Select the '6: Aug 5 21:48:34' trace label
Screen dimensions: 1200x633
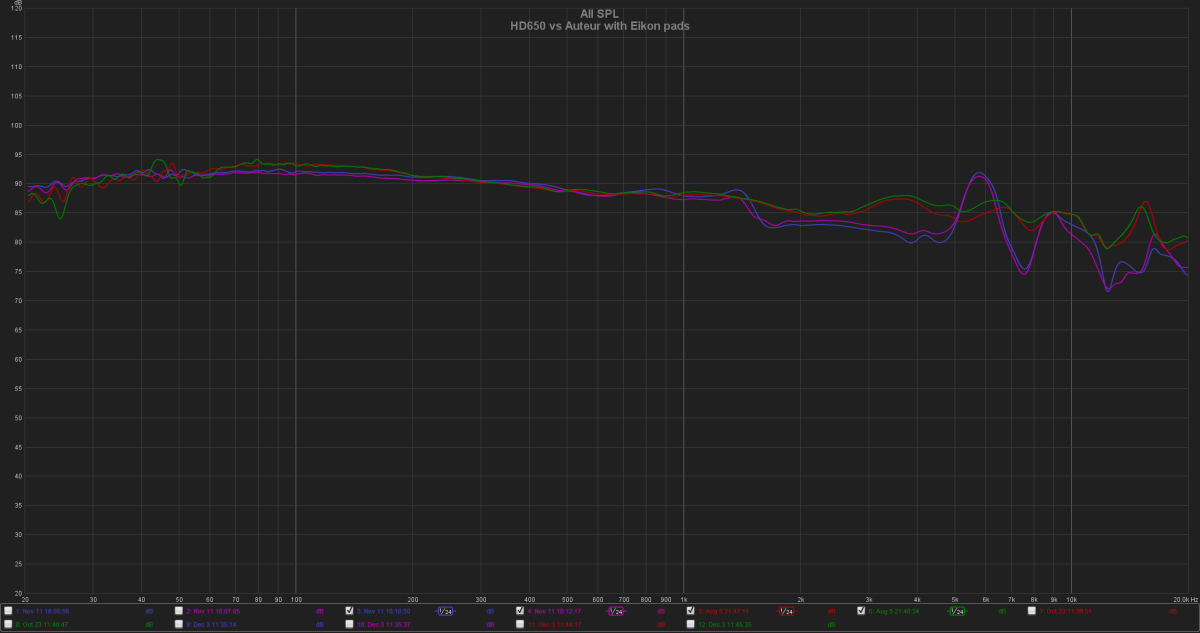(x=893, y=611)
